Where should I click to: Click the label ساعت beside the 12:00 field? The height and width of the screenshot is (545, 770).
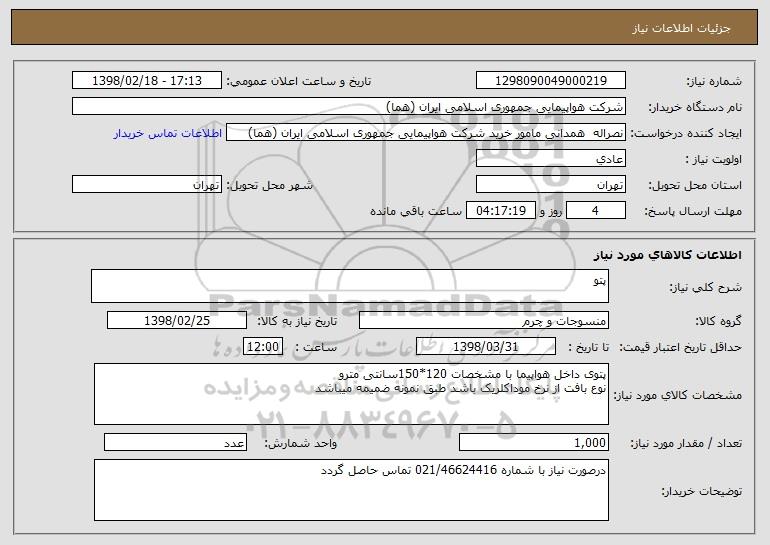[x=316, y=348]
